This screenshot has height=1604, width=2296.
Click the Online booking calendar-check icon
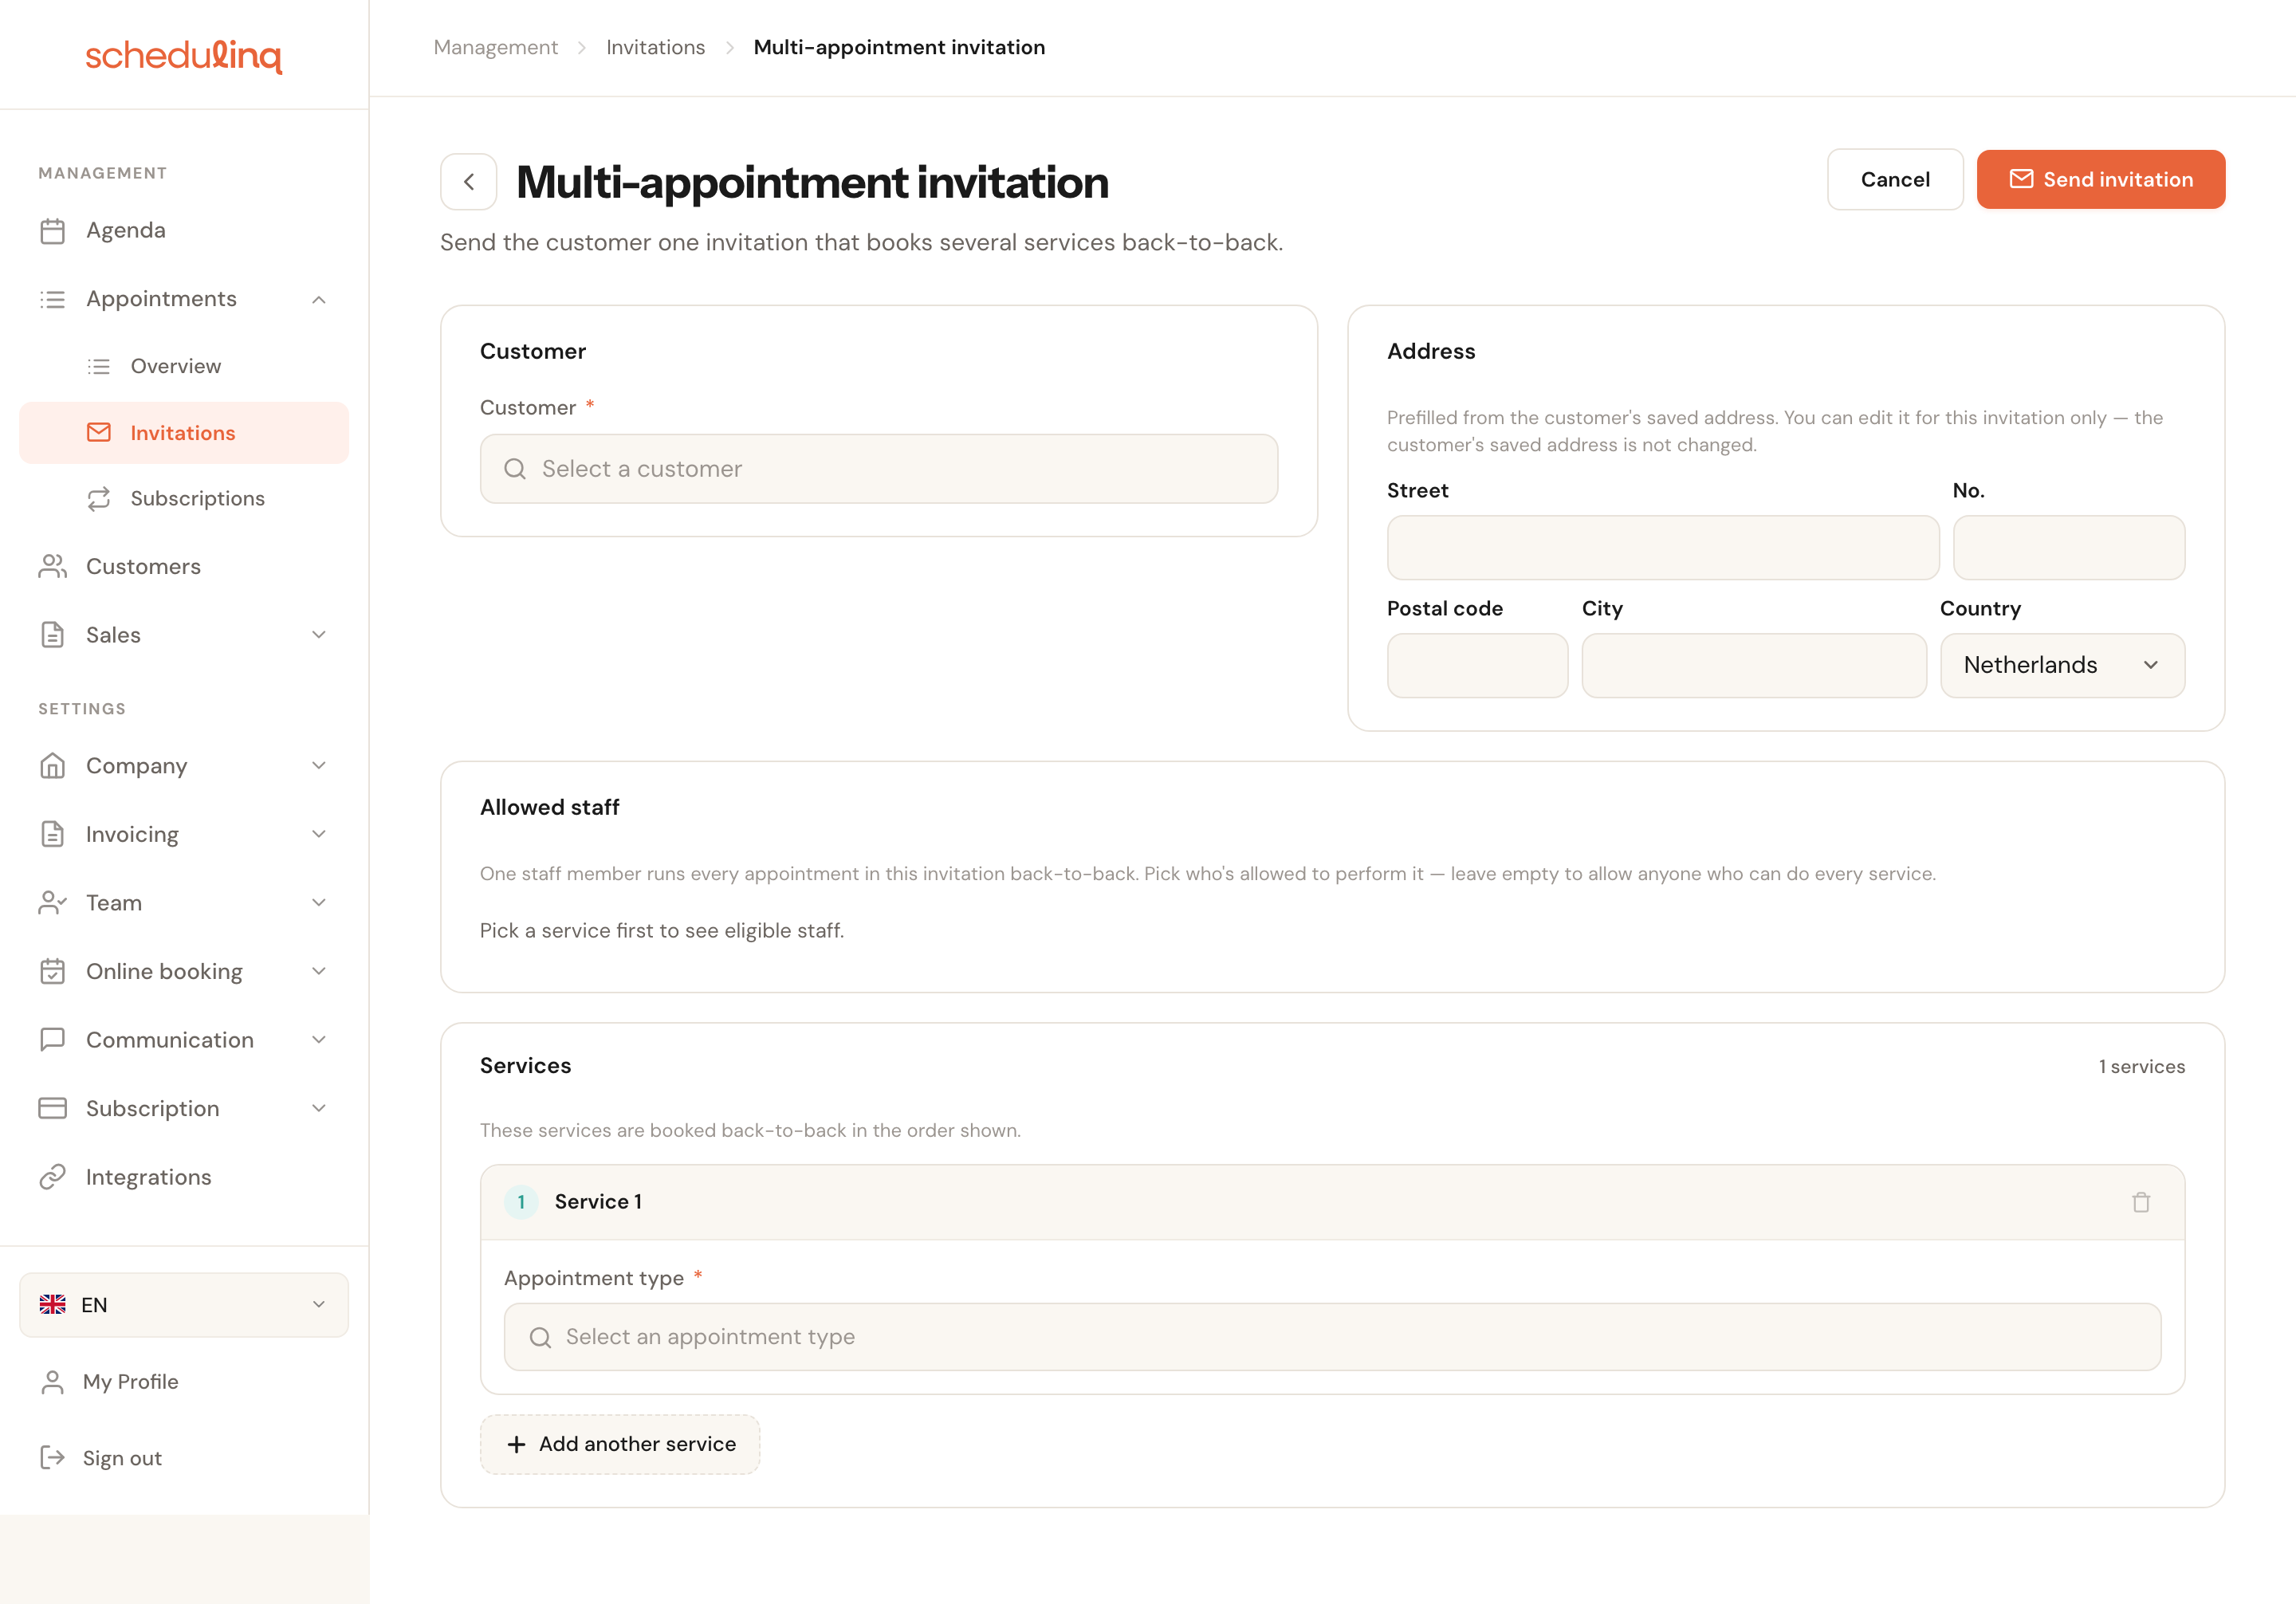52,971
